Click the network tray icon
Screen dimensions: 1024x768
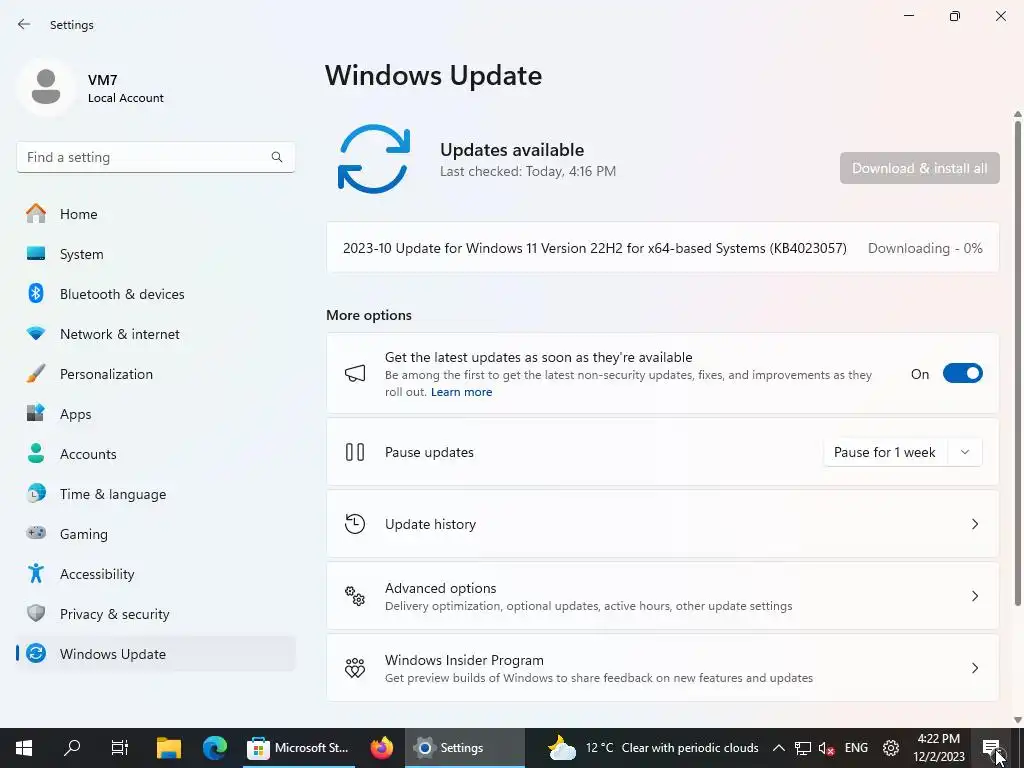[803, 748]
